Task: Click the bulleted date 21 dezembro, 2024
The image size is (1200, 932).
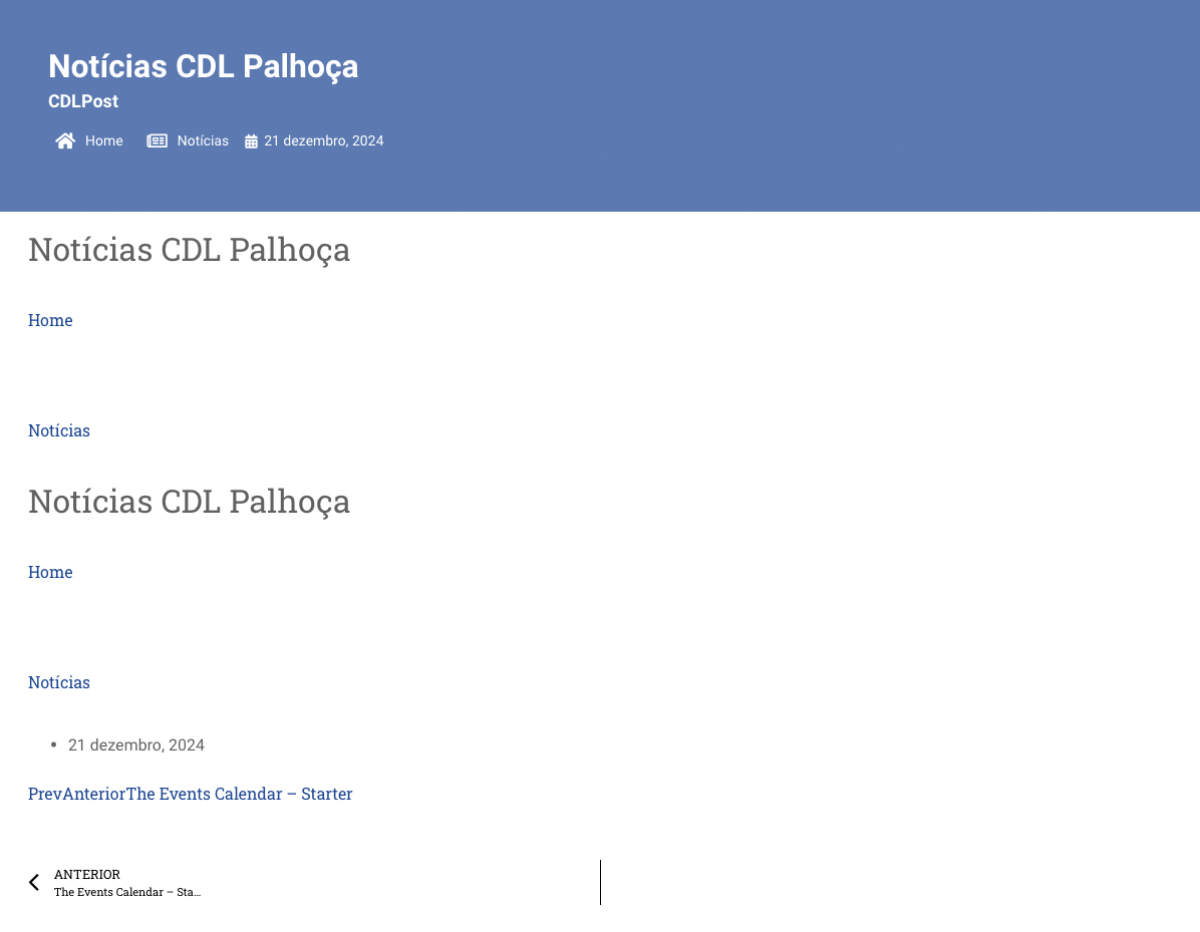Action: click(136, 745)
